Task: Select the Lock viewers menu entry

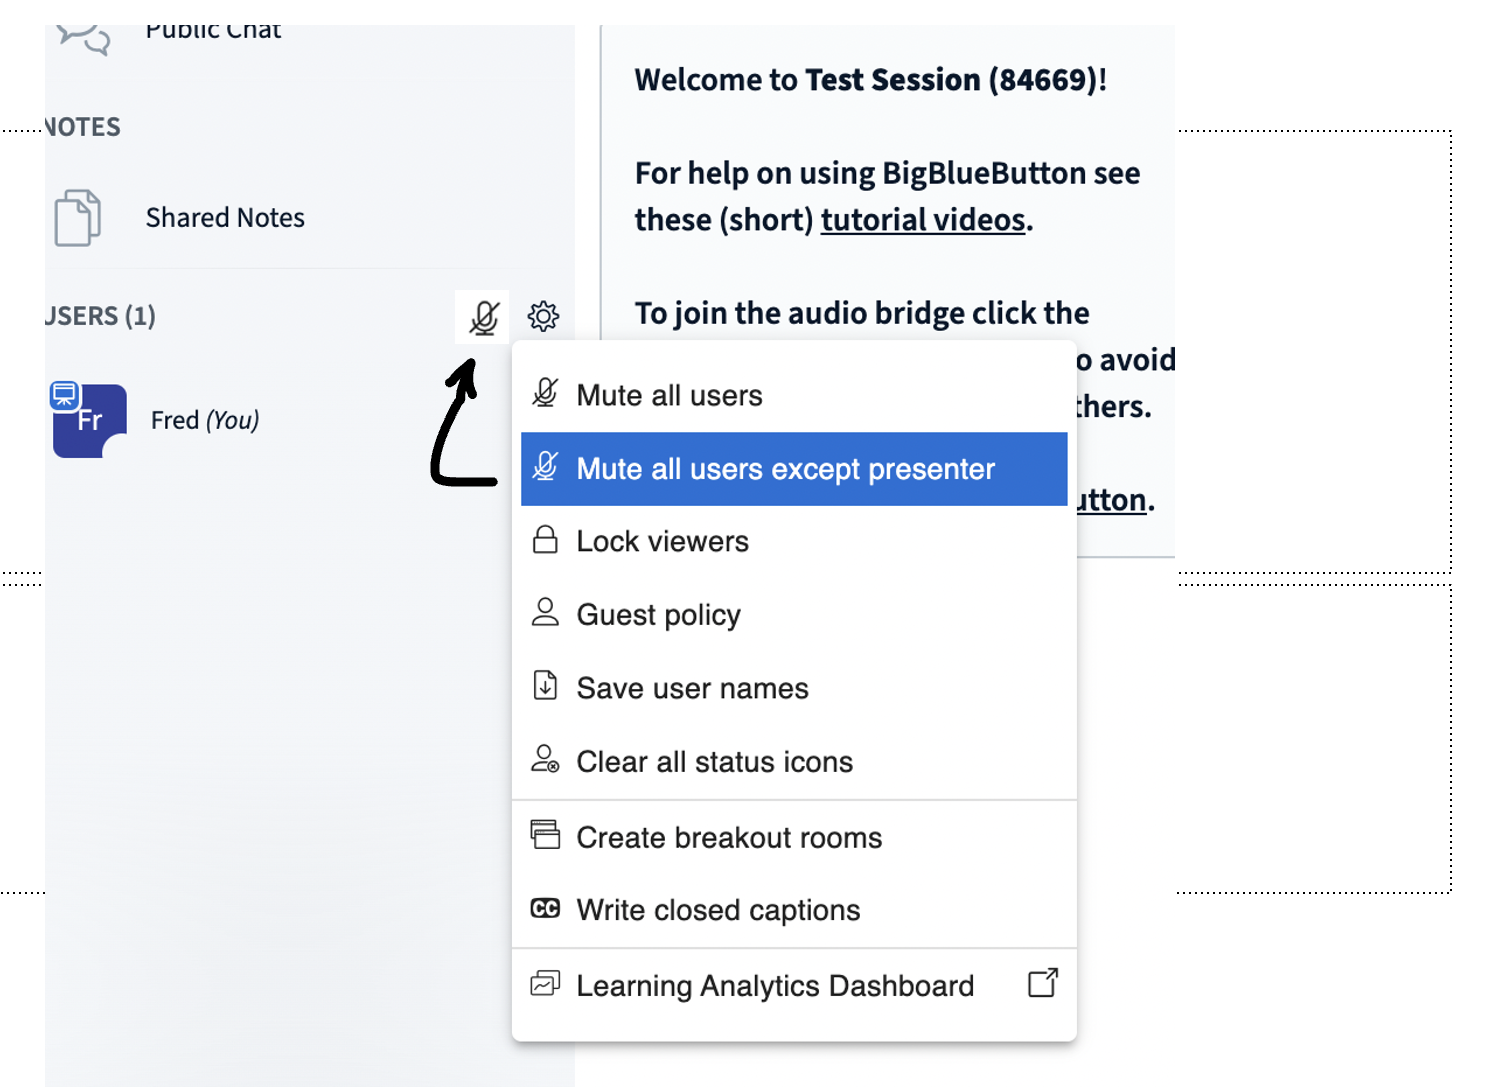Action: [x=662, y=540]
